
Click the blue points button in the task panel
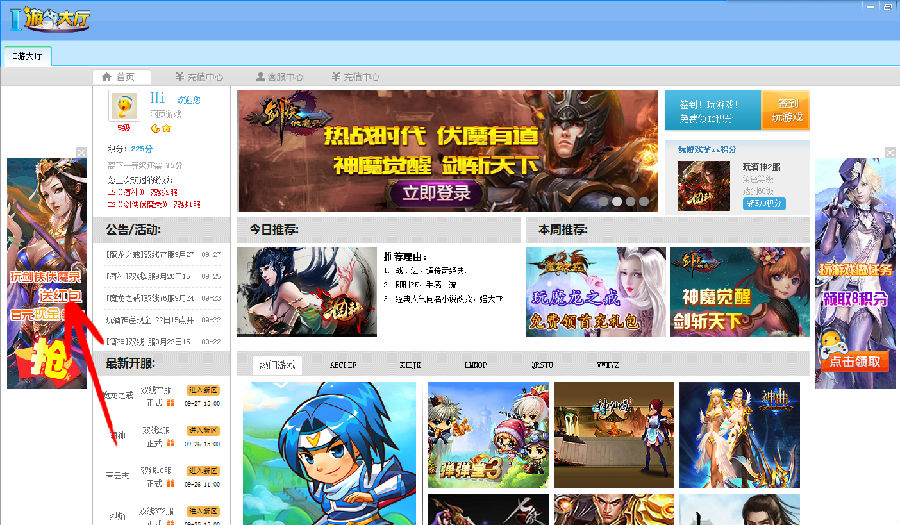pyautogui.click(x=764, y=202)
